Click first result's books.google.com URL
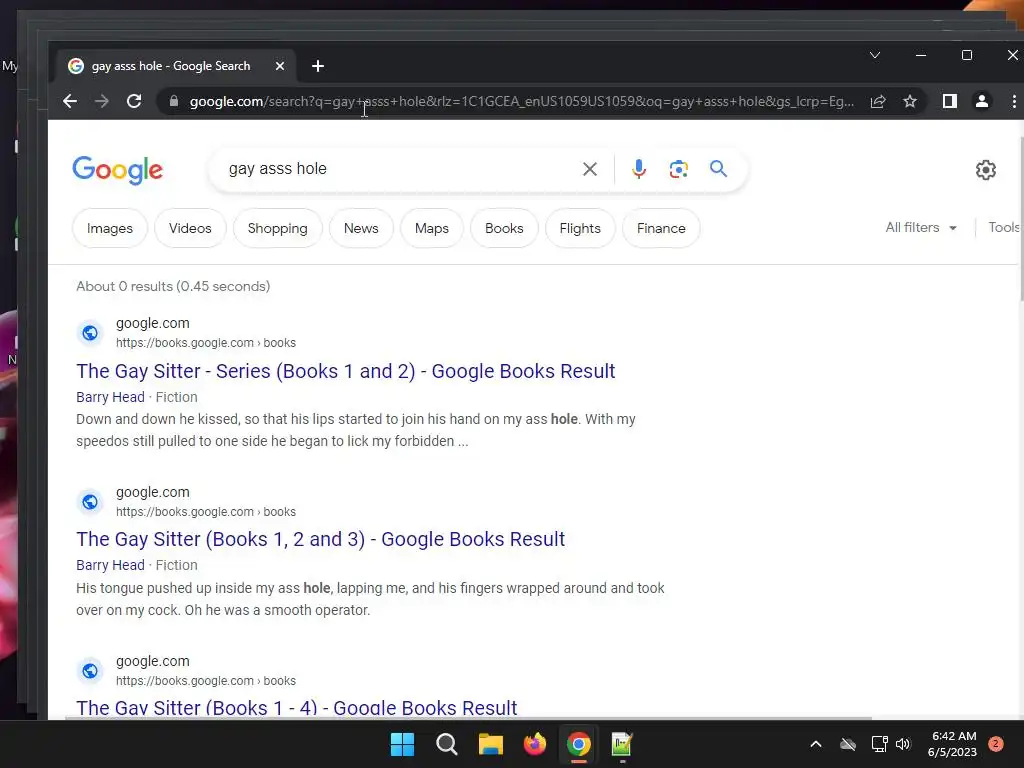The height and width of the screenshot is (768, 1024). pyautogui.click(x=206, y=343)
